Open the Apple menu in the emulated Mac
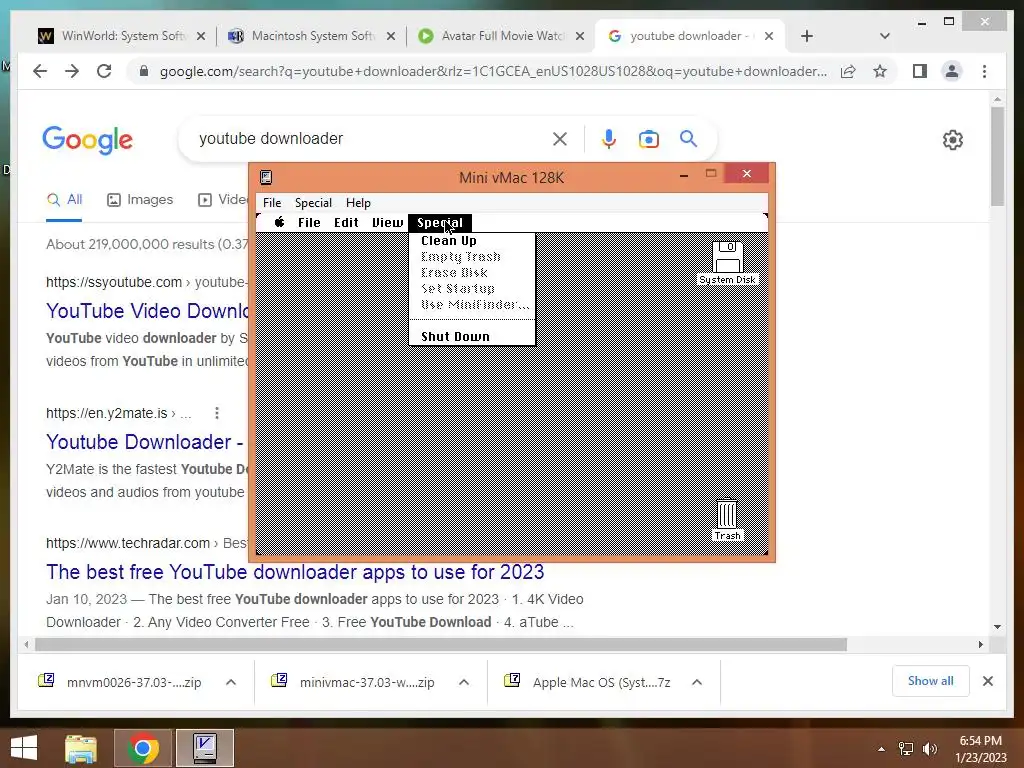The width and height of the screenshot is (1024, 768). pos(280,222)
